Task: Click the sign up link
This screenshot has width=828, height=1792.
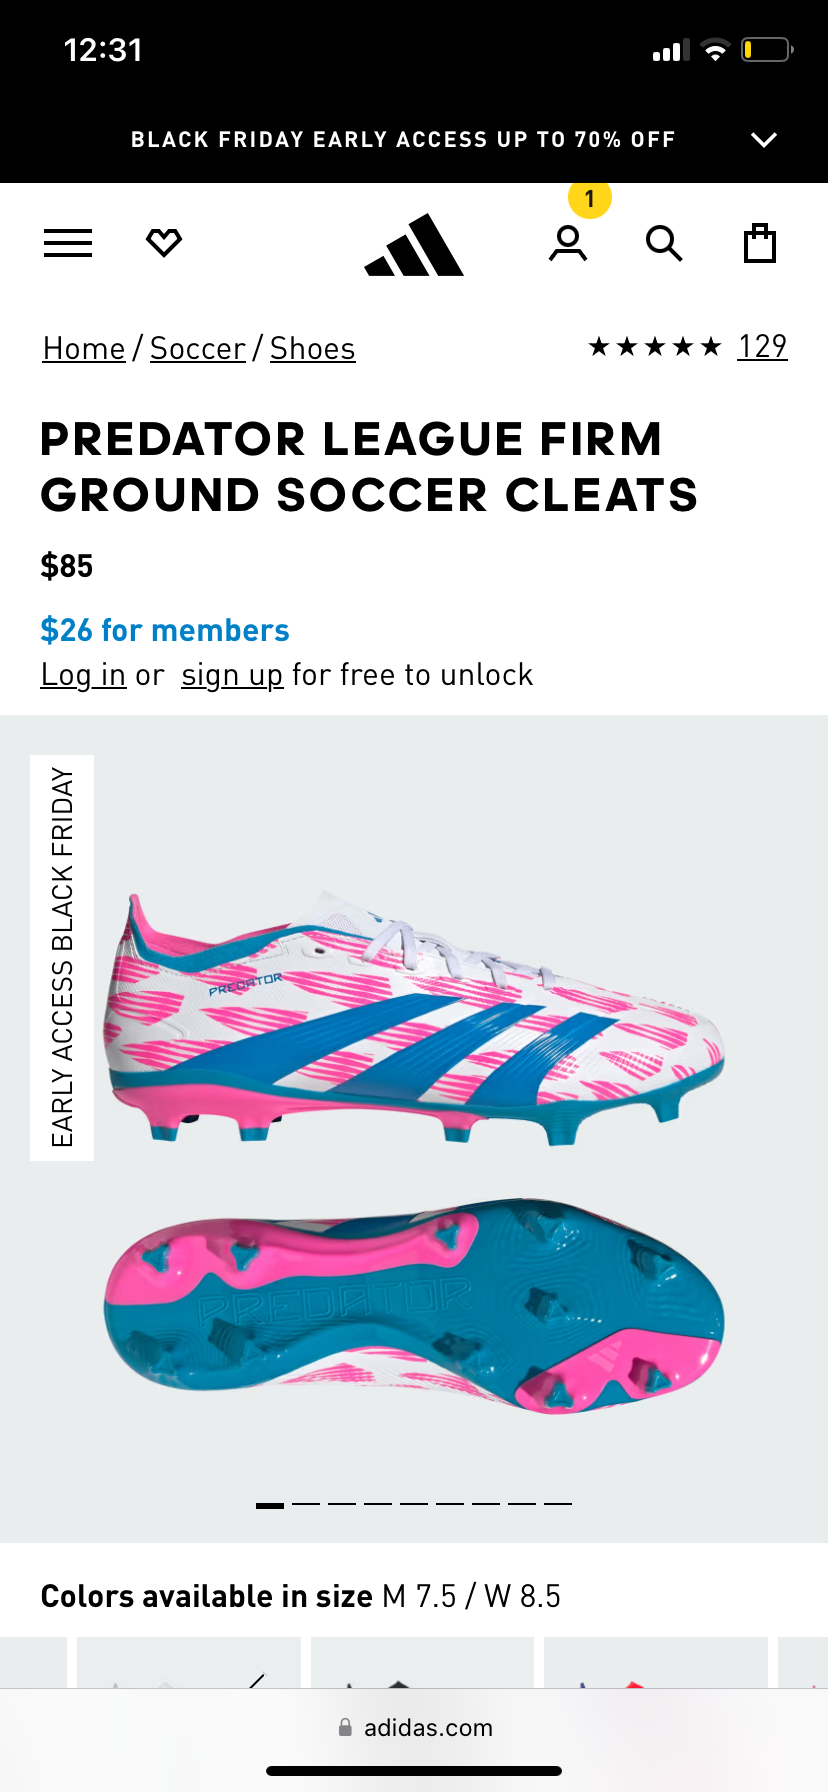Action: [232, 675]
